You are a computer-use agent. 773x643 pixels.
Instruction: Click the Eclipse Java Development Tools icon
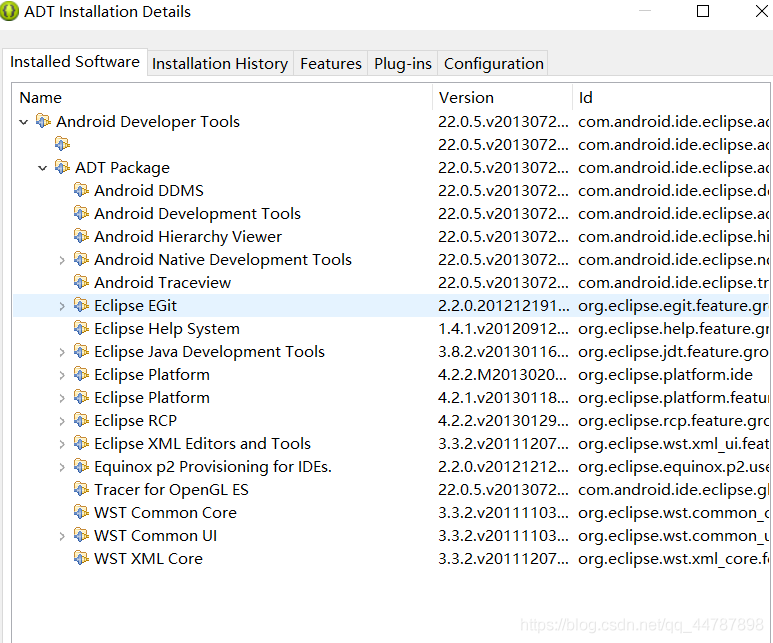tap(81, 351)
